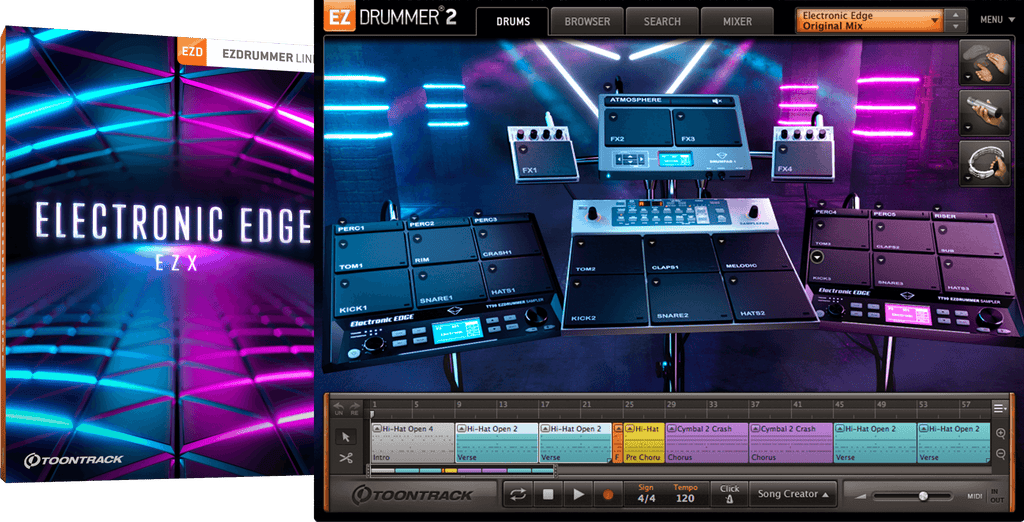This screenshot has height=522, width=1024.
Task: Hit the CLAPS2 pad
Action: tap(901, 237)
